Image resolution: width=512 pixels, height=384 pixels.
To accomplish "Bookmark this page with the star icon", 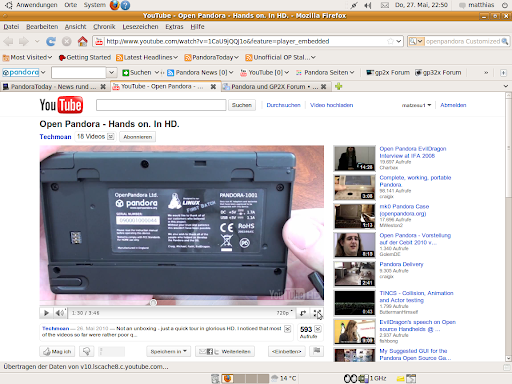I will [x=390, y=41].
